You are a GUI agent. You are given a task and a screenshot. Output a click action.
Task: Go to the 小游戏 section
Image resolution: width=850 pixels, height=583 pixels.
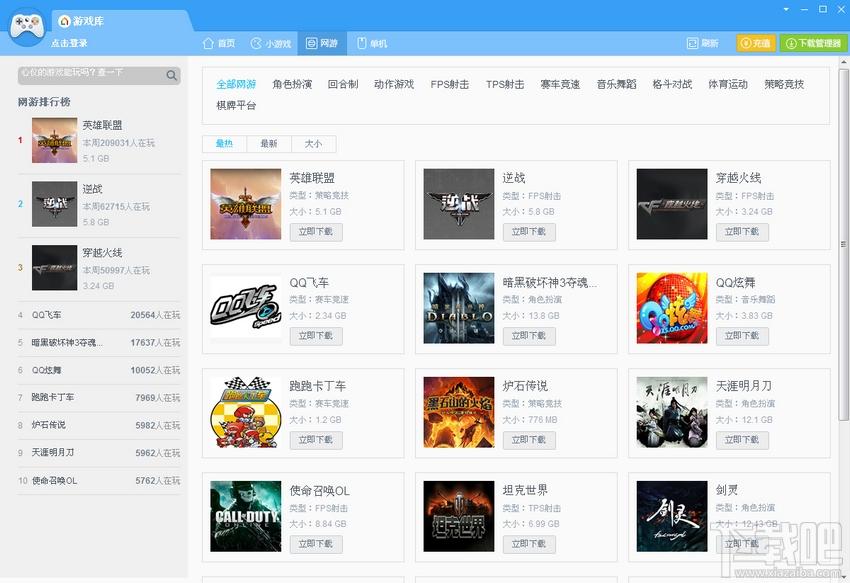(x=271, y=43)
